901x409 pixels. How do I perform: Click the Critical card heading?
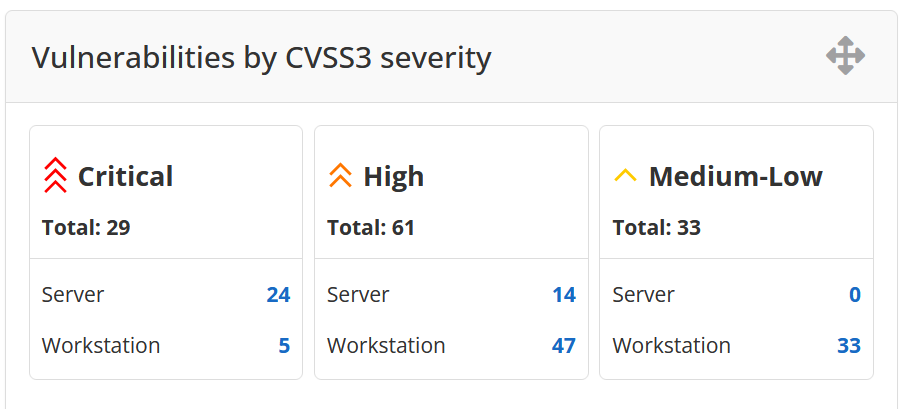pyautogui.click(x=125, y=177)
